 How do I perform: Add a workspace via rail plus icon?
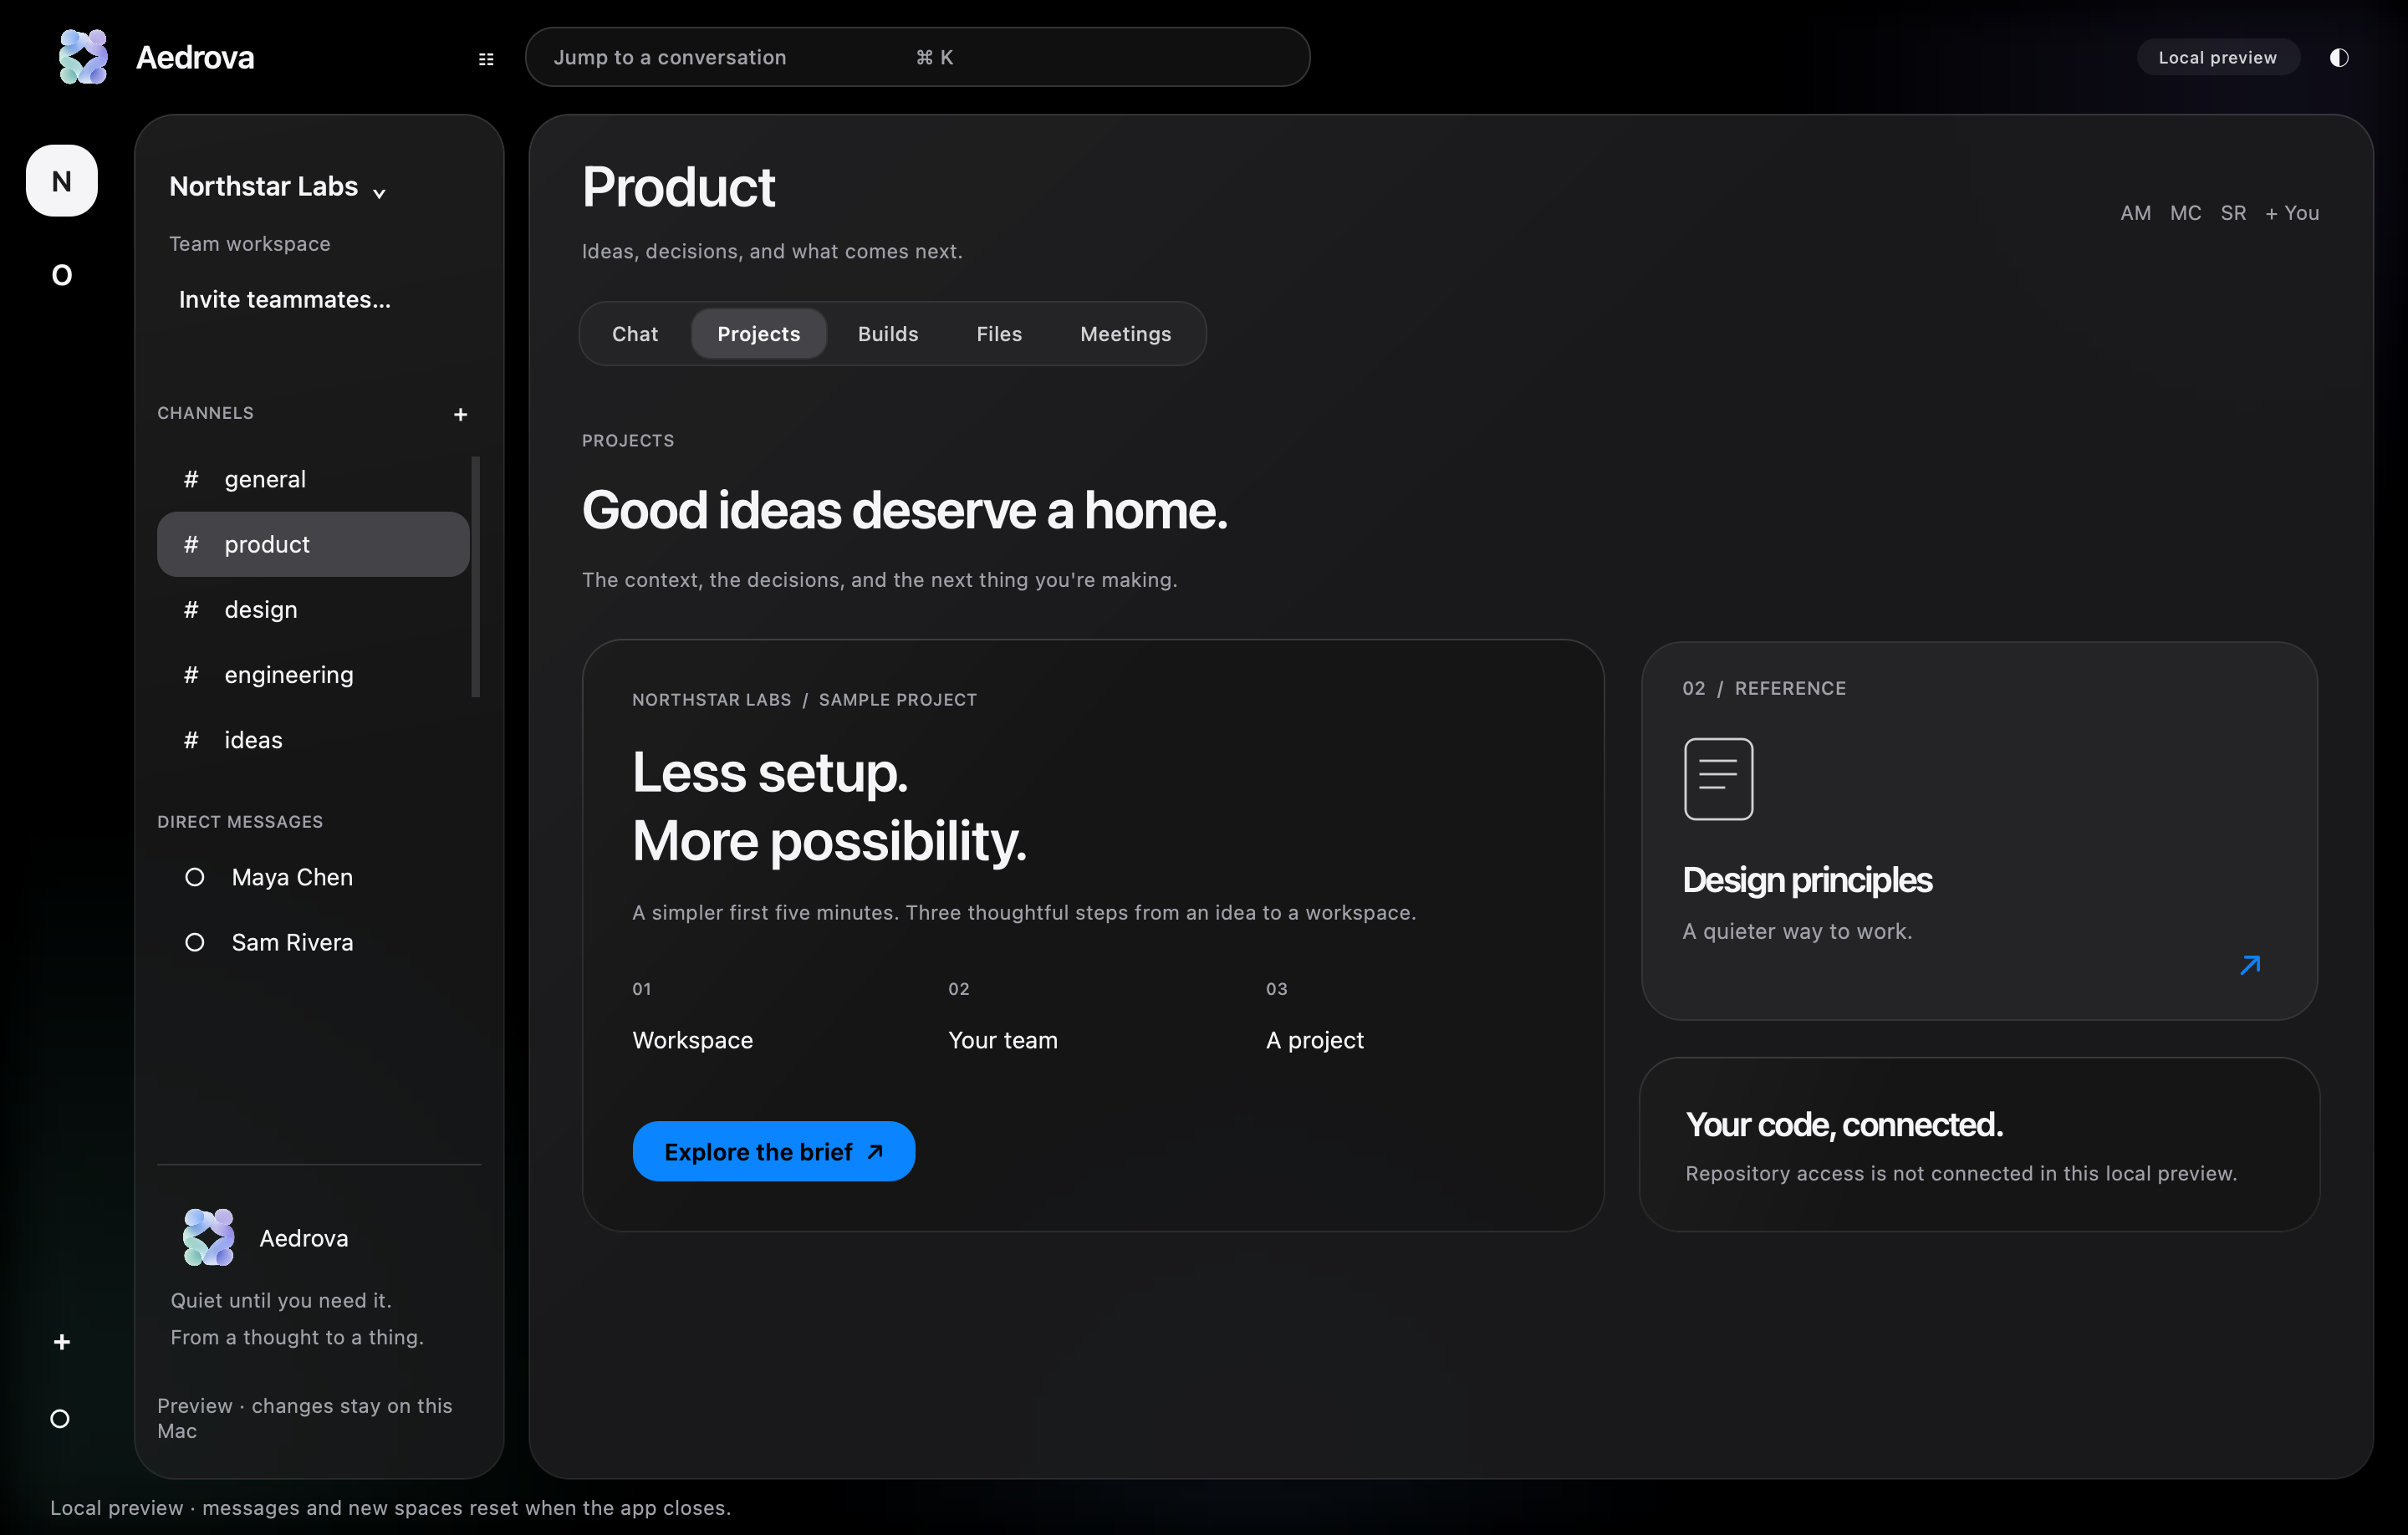tap(62, 1342)
